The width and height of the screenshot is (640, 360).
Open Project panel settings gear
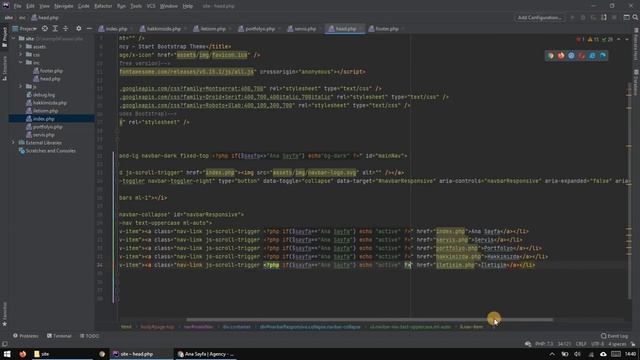(78, 29)
